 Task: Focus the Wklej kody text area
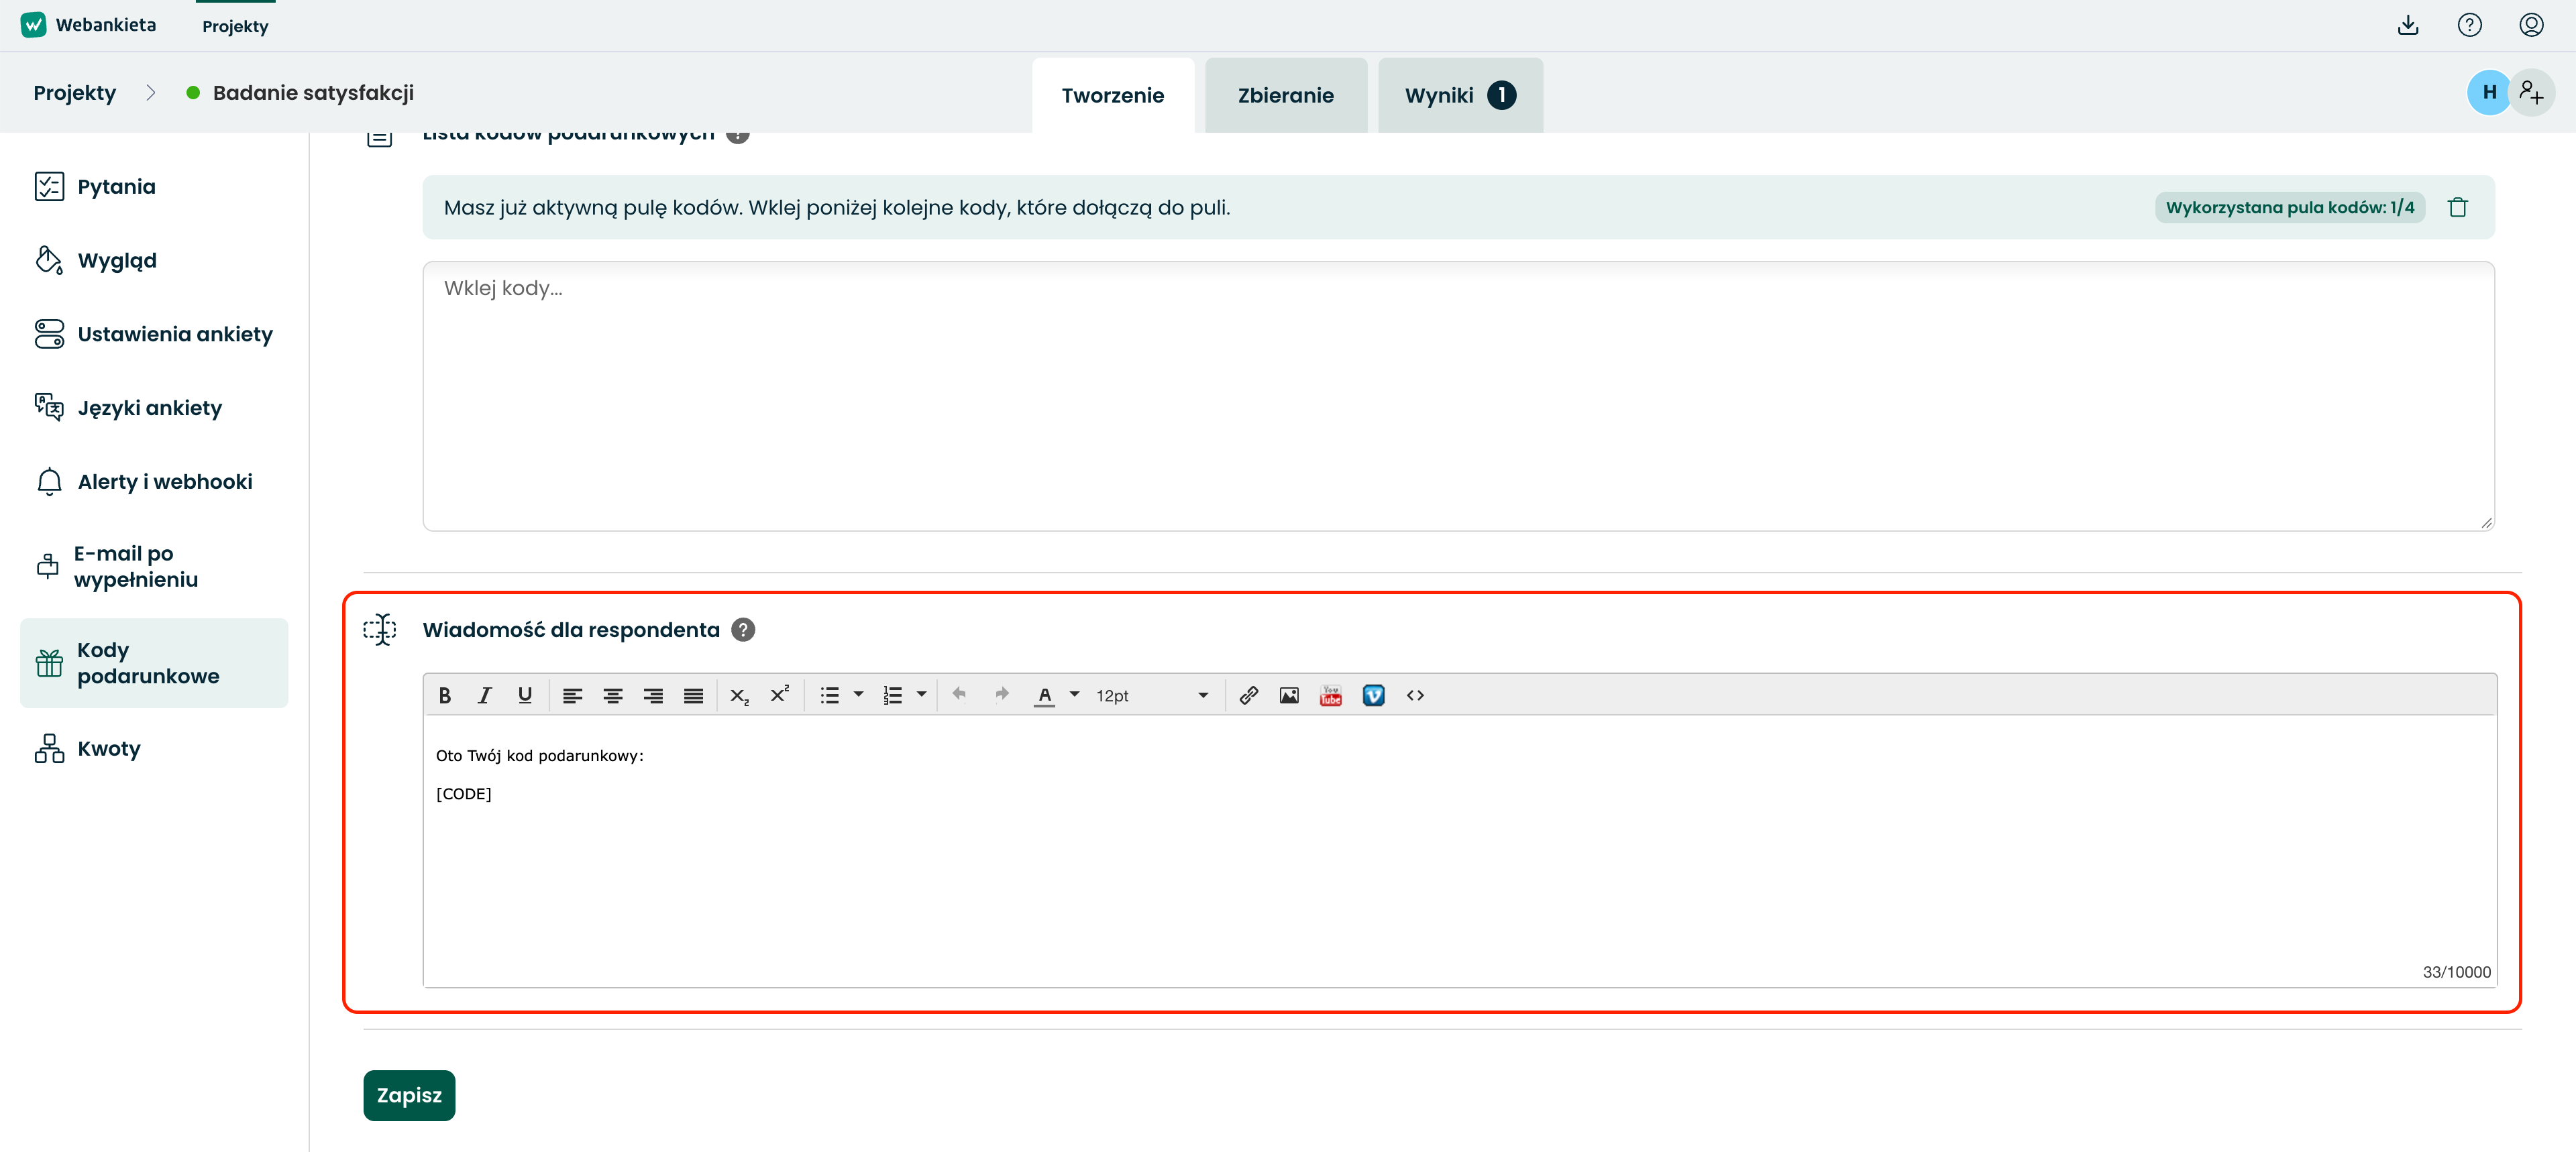point(1458,396)
